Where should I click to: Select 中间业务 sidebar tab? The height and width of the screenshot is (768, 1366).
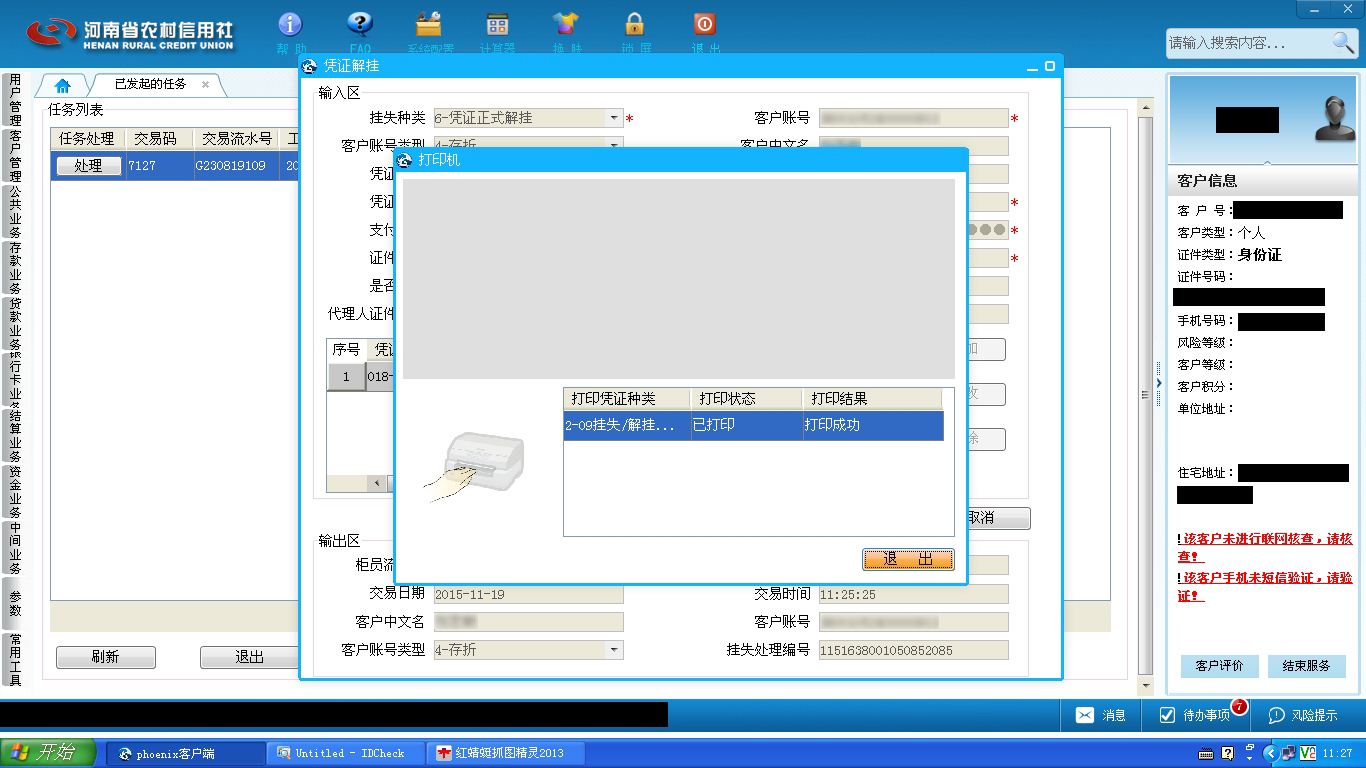[15, 547]
